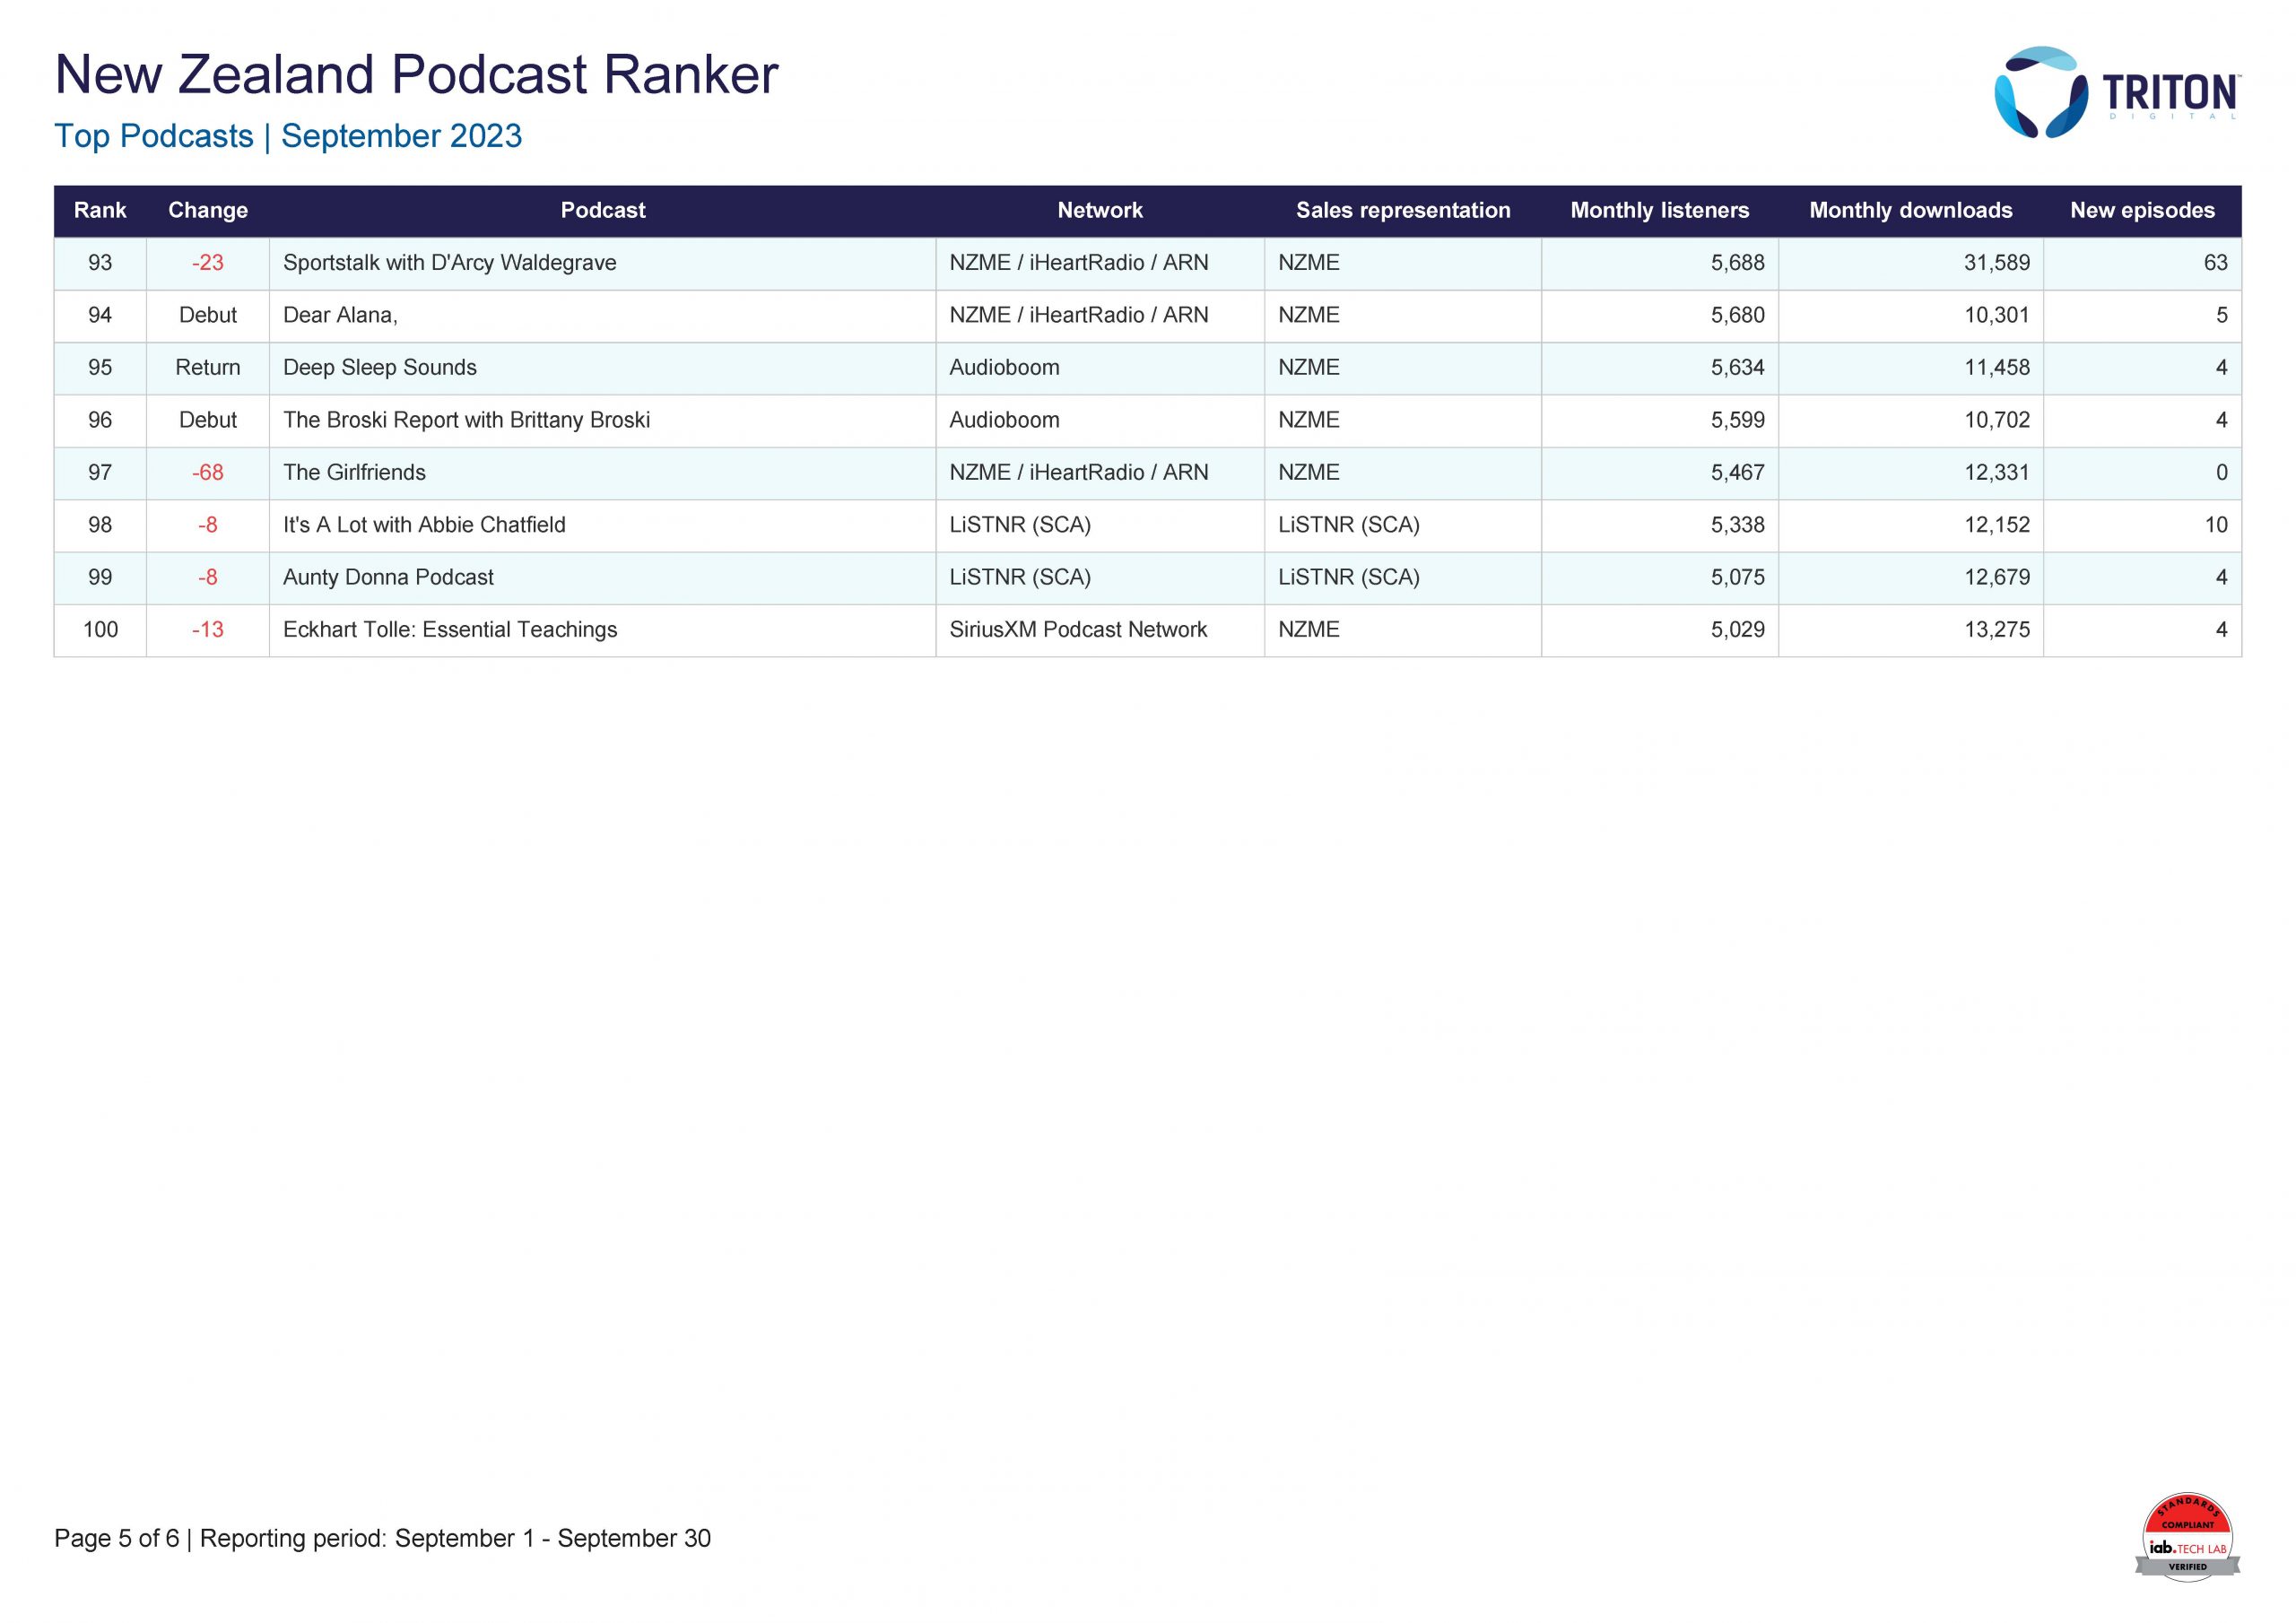Viewport: 2296px width, 1623px height.
Task: Click the -13 change value
Action: coord(208,629)
